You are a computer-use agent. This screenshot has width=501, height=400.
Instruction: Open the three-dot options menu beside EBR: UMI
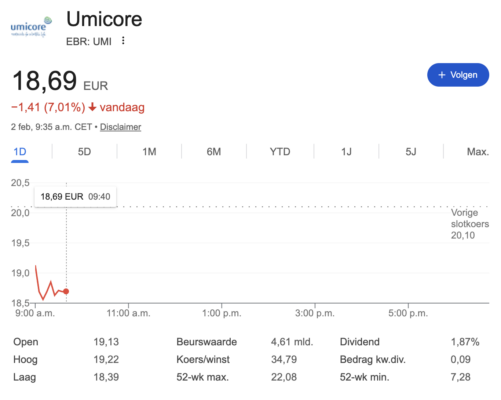[123, 41]
